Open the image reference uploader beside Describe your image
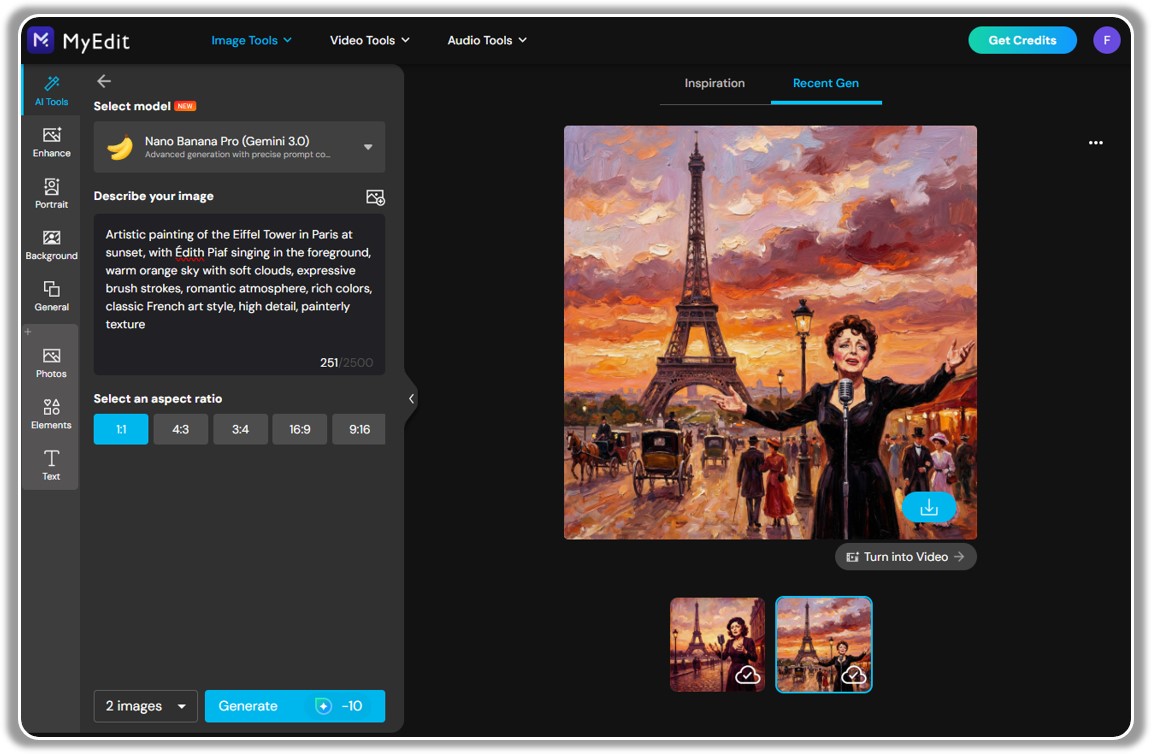This screenshot has height=754, width=1152. (374, 197)
